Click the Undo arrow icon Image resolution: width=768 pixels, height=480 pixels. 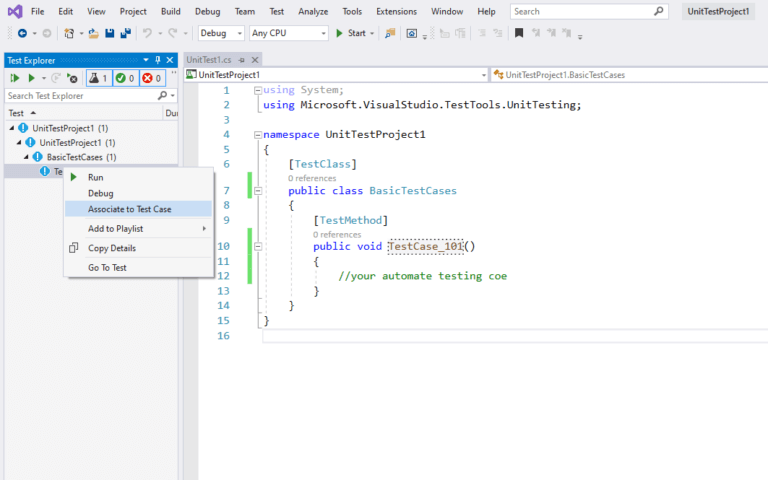[147, 33]
